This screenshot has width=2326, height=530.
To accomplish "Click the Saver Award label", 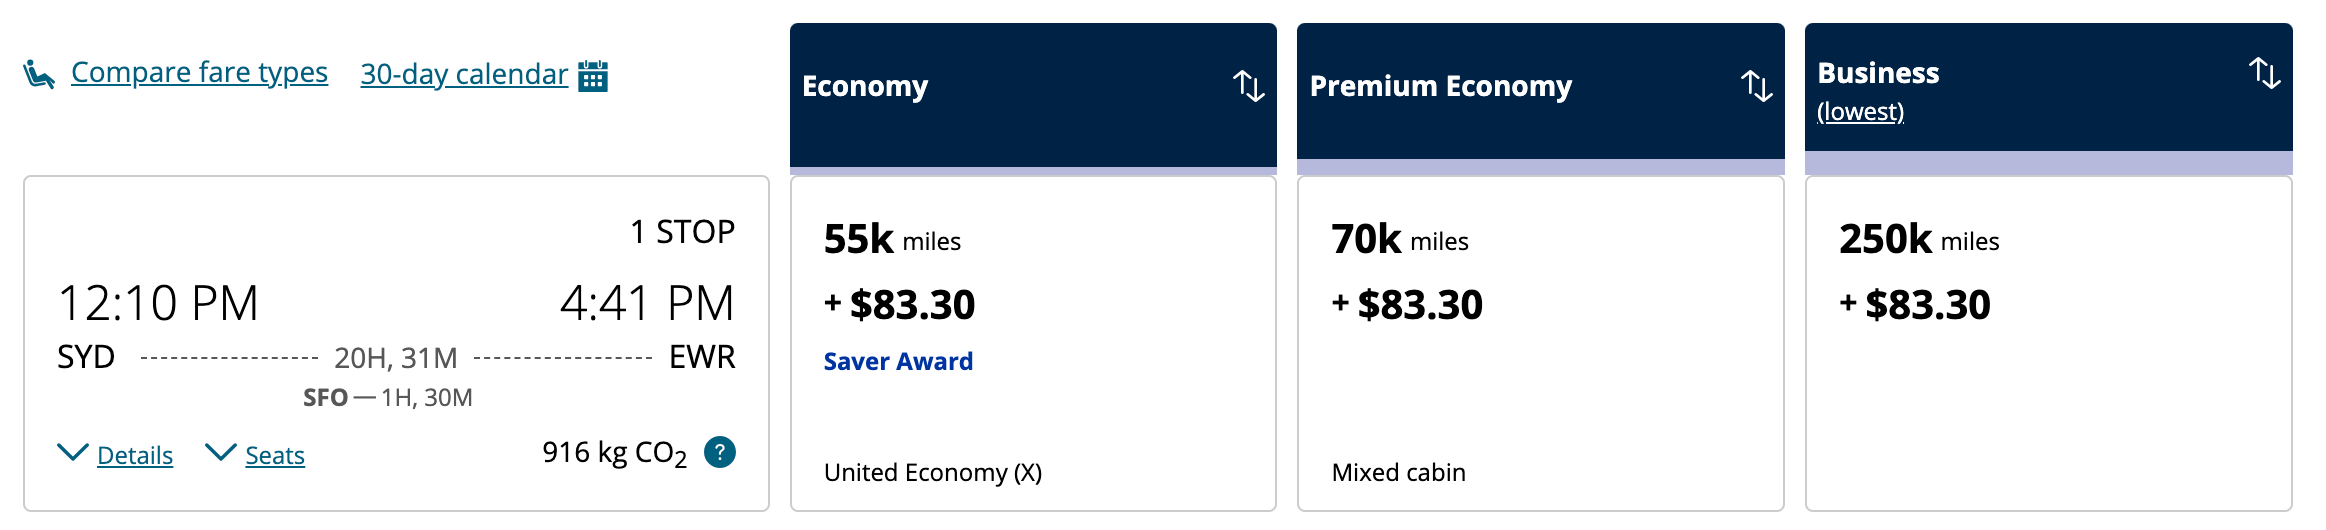I will (x=898, y=361).
